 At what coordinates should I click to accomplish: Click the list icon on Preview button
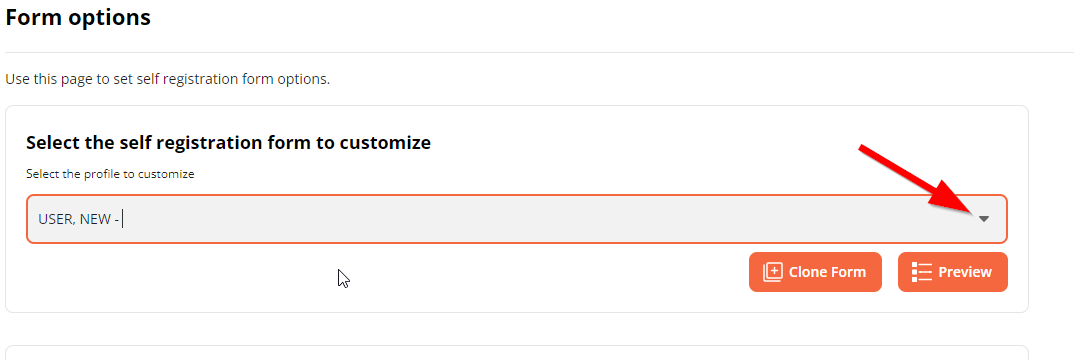pyautogui.click(x=922, y=272)
